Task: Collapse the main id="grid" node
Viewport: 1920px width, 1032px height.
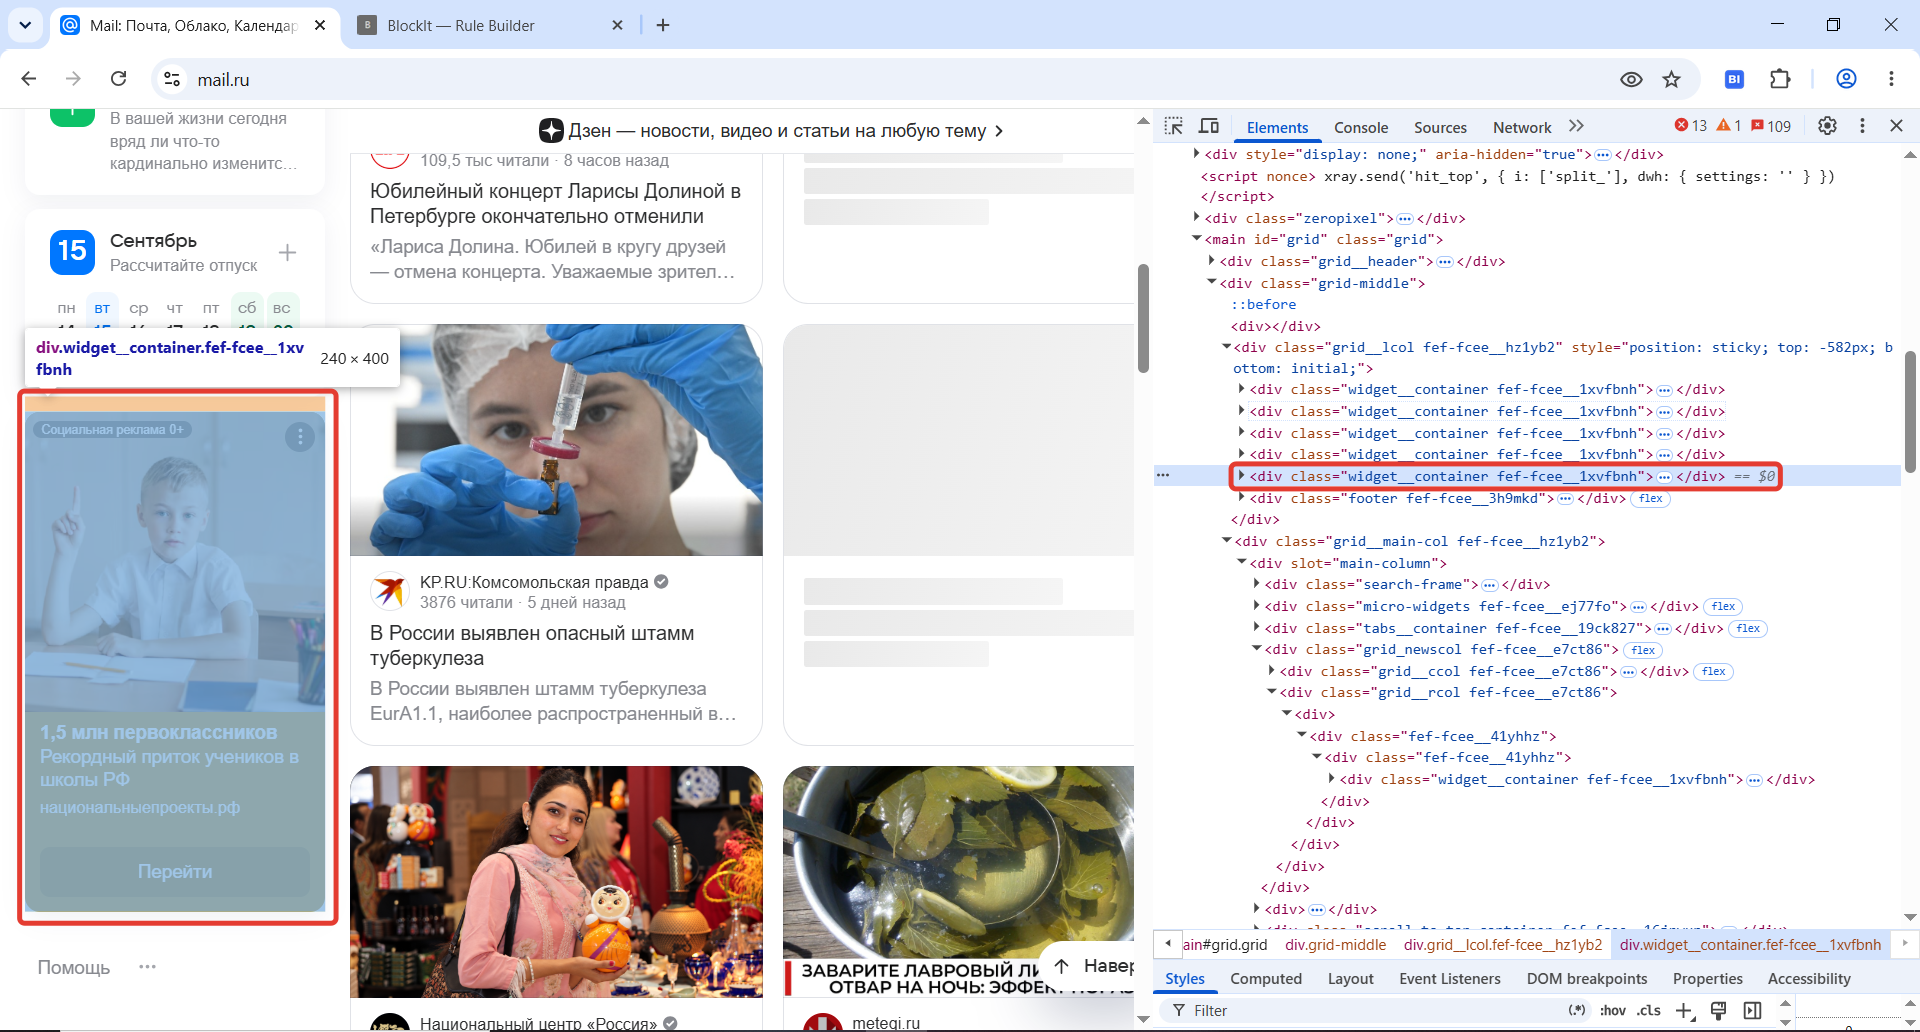Action: (x=1196, y=239)
